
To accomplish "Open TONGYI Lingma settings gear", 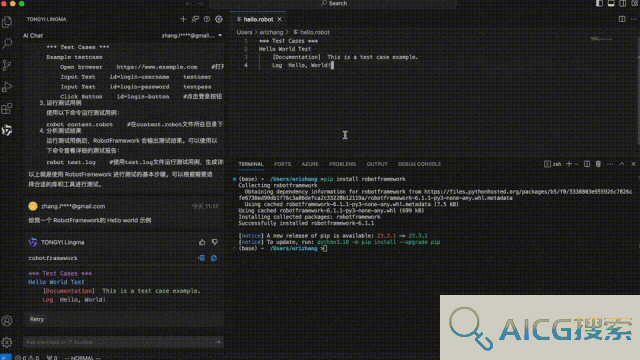I will pyautogui.click(x=219, y=19).
